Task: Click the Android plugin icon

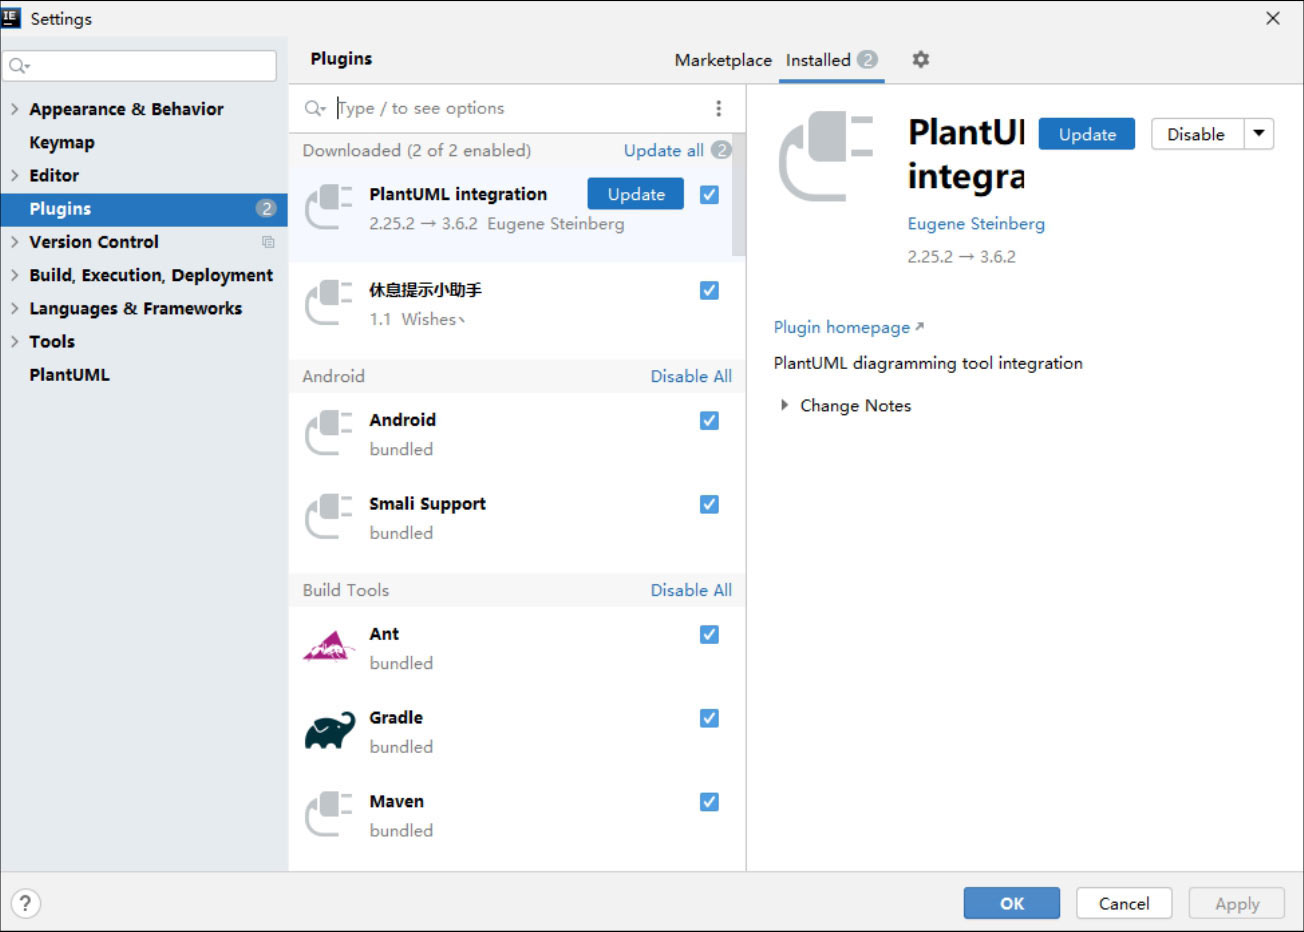Action: click(329, 433)
